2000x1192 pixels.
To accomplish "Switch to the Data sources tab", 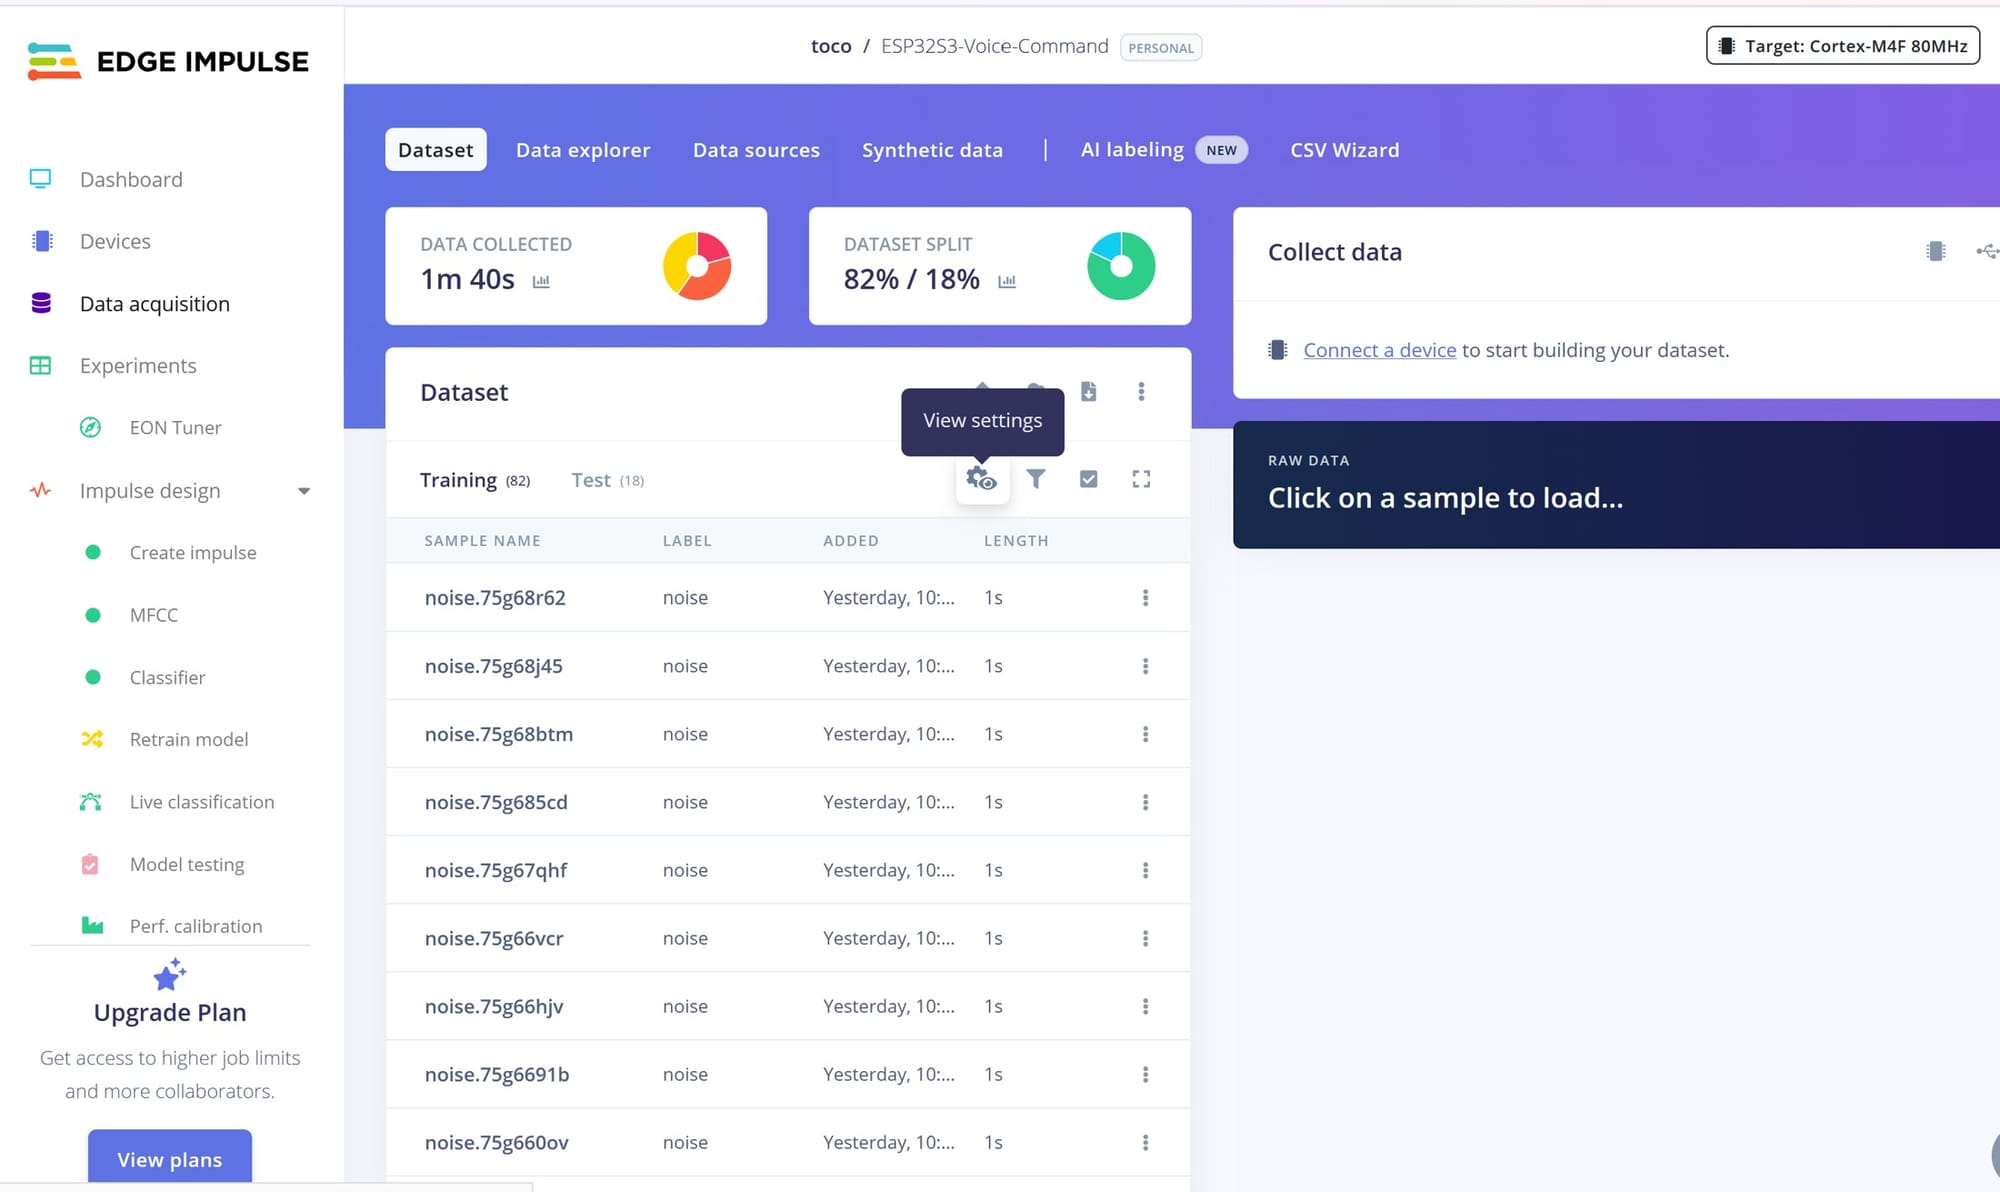I will pyautogui.click(x=756, y=150).
